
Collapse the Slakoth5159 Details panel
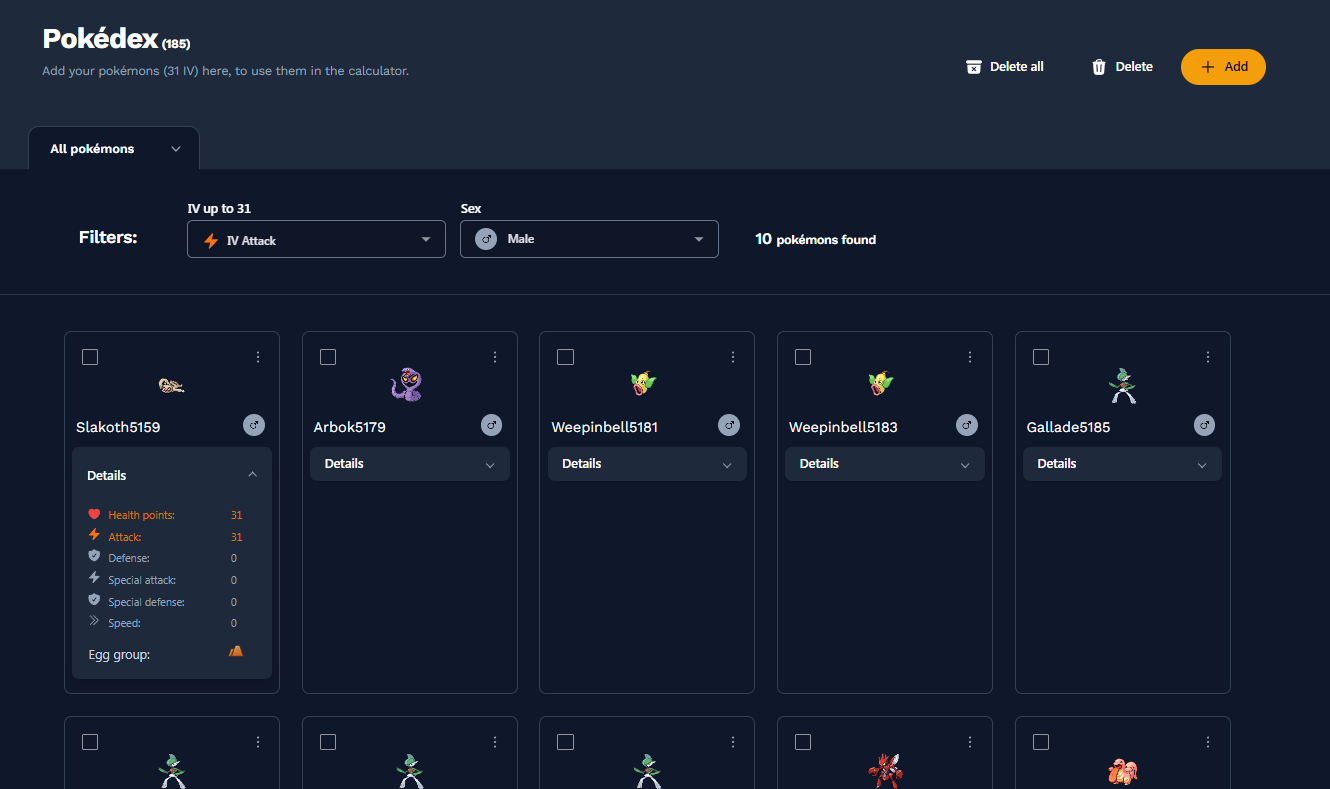(172, 475)
